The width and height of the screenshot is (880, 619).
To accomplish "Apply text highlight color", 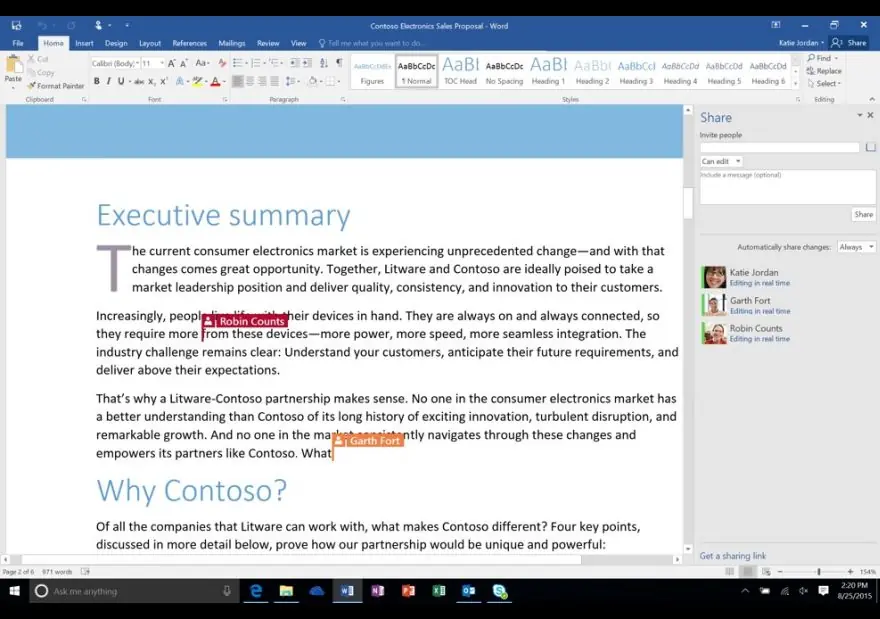I will point(196,81).
